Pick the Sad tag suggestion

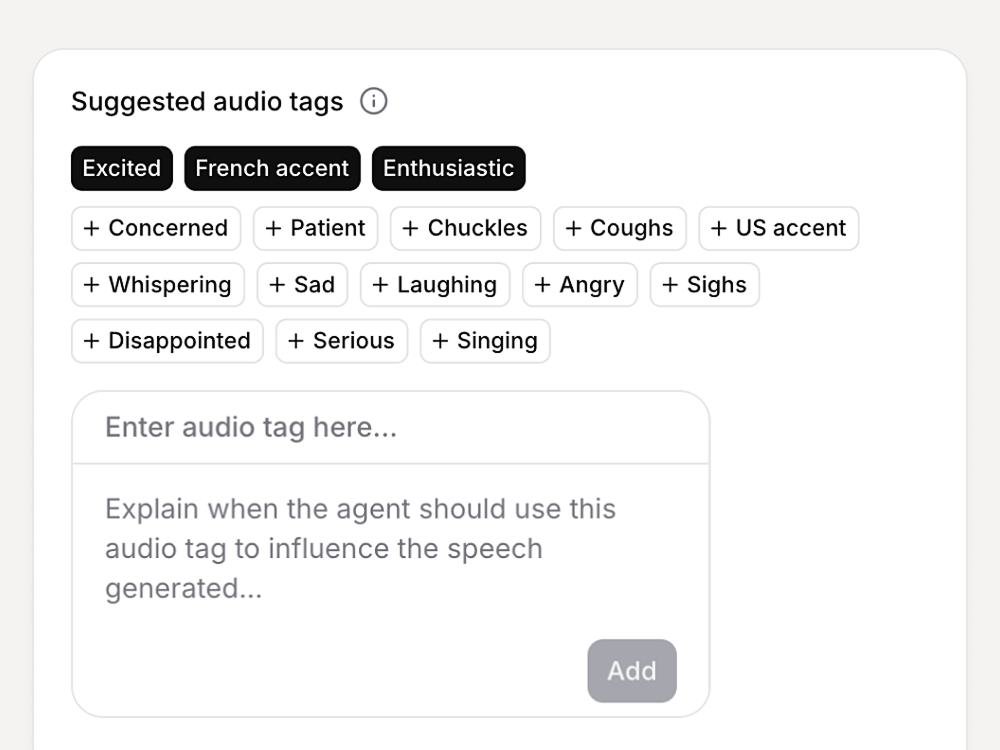302,285
